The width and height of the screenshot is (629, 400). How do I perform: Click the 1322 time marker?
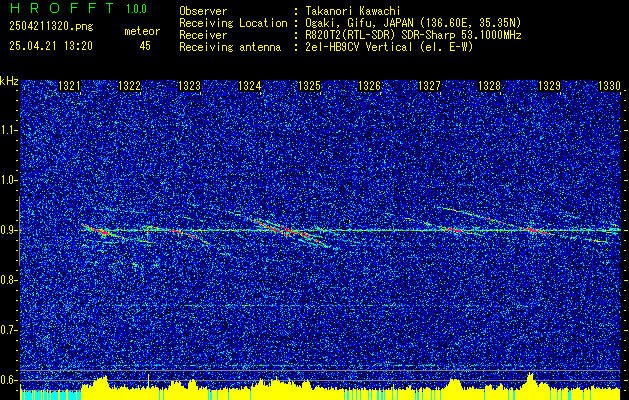pyautogui.click(x=129, y=85)
